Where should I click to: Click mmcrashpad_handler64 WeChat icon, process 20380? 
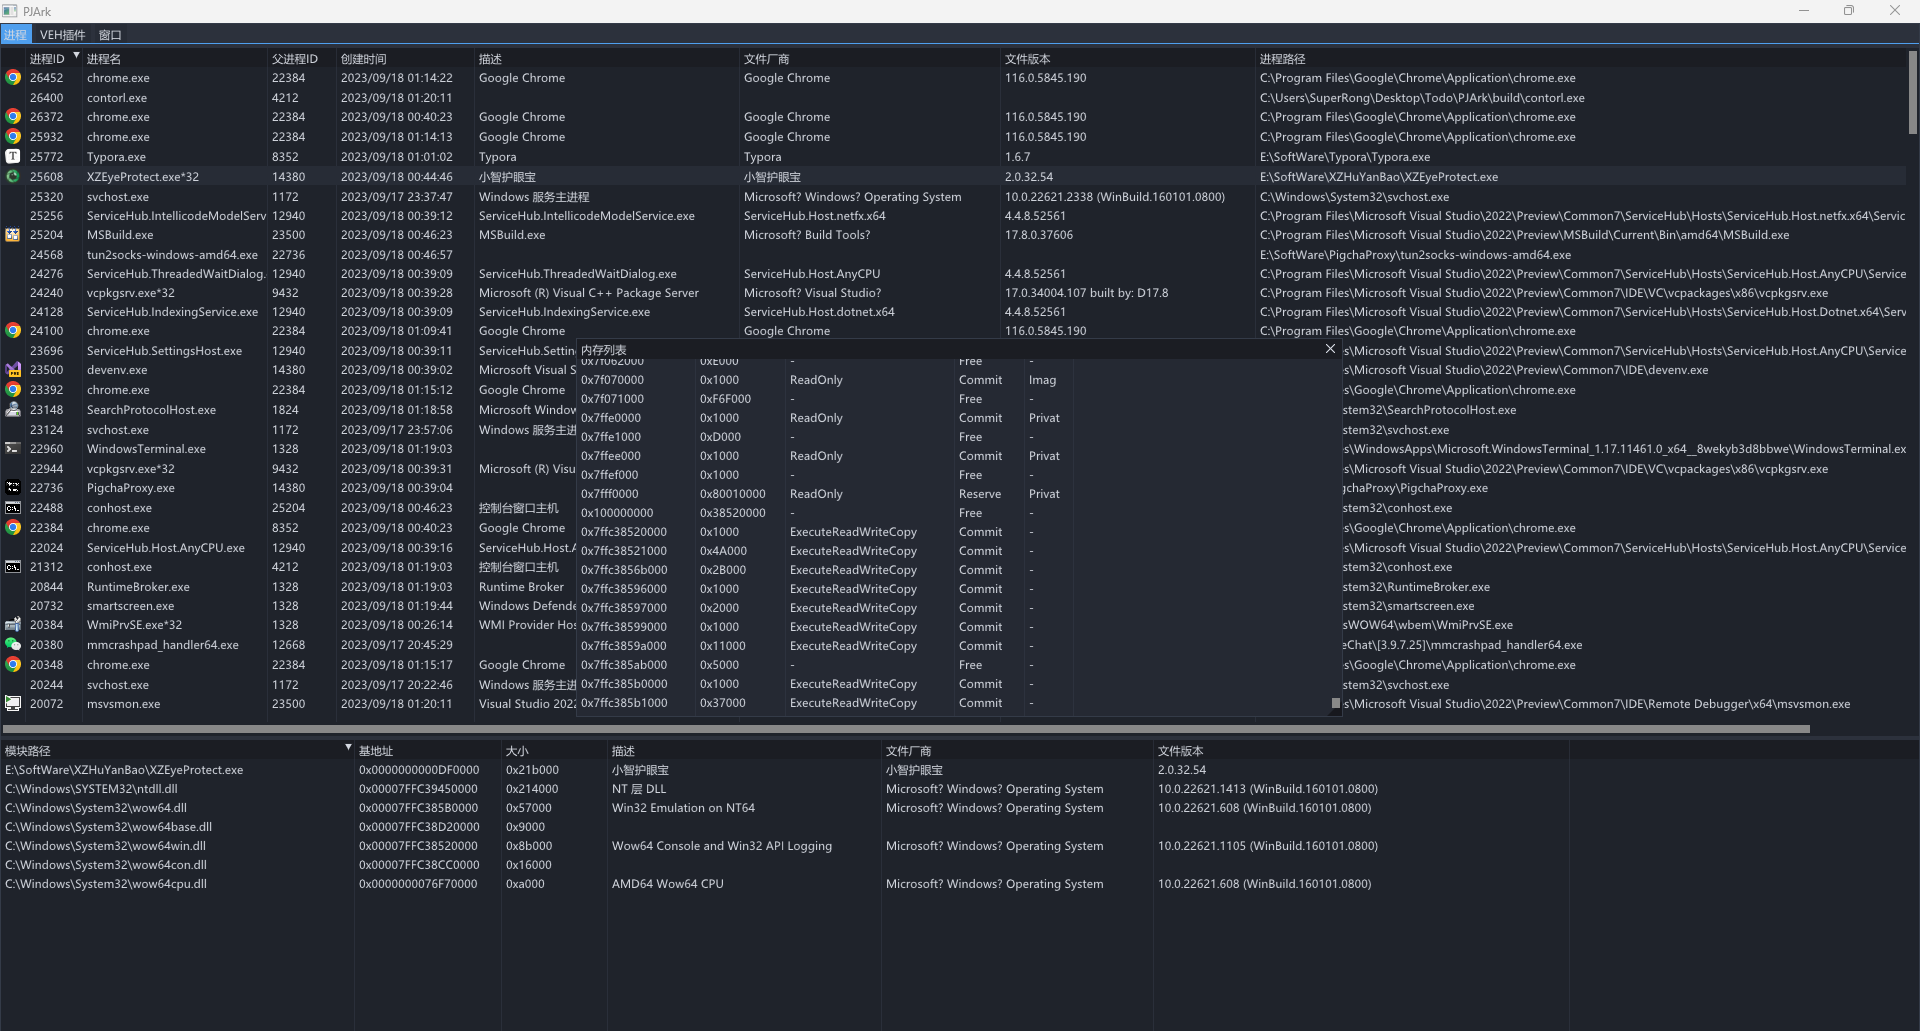coord(13,644)
